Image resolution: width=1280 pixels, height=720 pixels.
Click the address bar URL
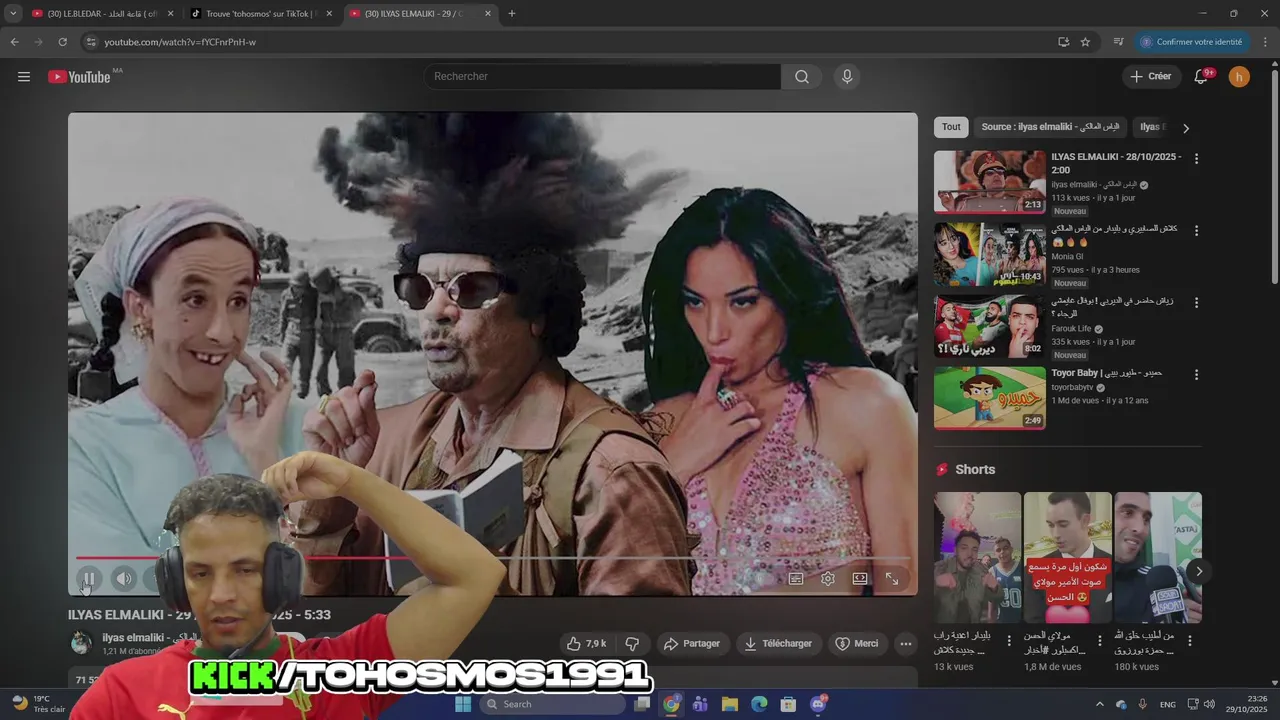pos(180,42)
